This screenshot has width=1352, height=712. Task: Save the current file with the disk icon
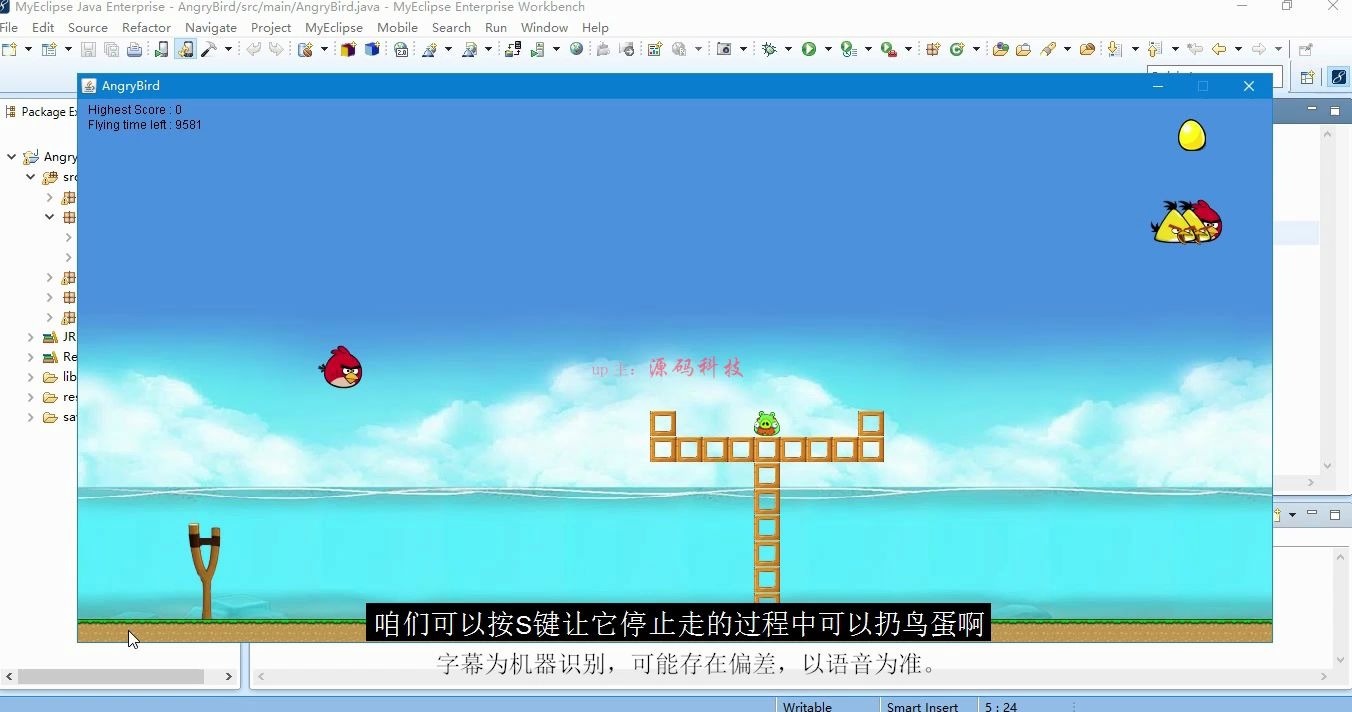pos(87,48)
